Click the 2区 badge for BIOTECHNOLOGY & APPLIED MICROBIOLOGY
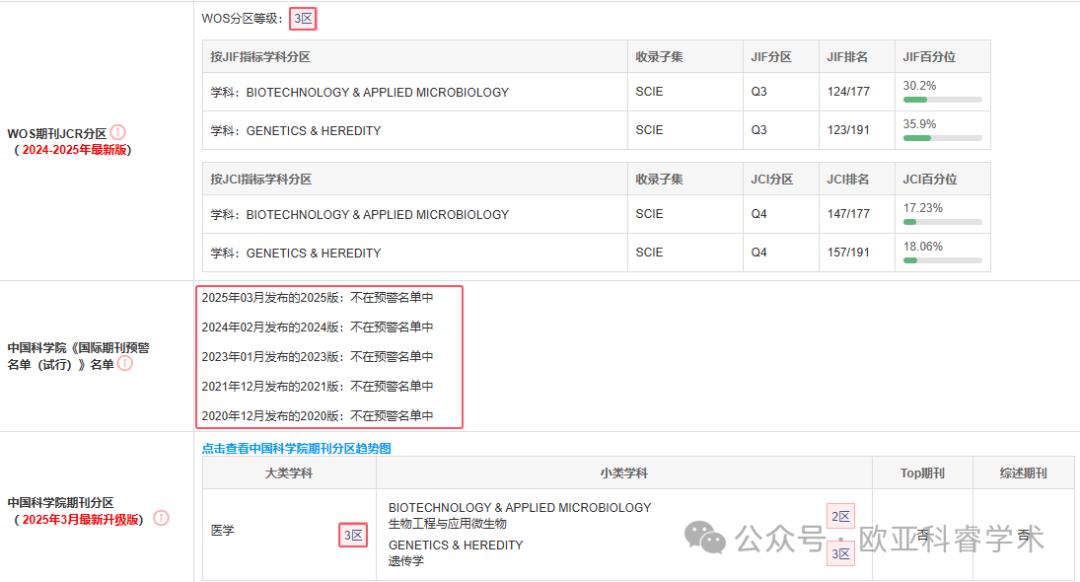The height and width of the screenshot is (582, 1080). pyautogui.click(x=840, y=516)
